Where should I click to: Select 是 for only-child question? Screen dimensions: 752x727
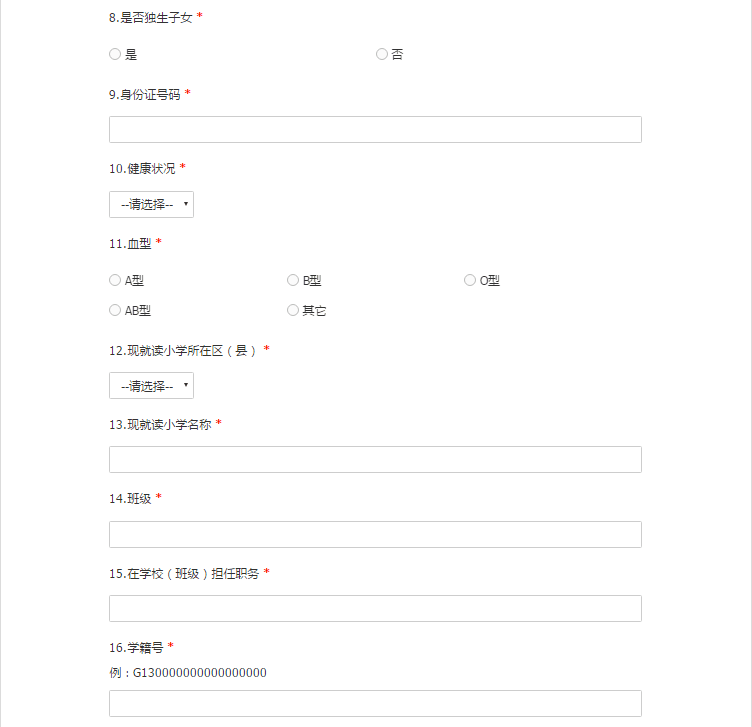115,54
